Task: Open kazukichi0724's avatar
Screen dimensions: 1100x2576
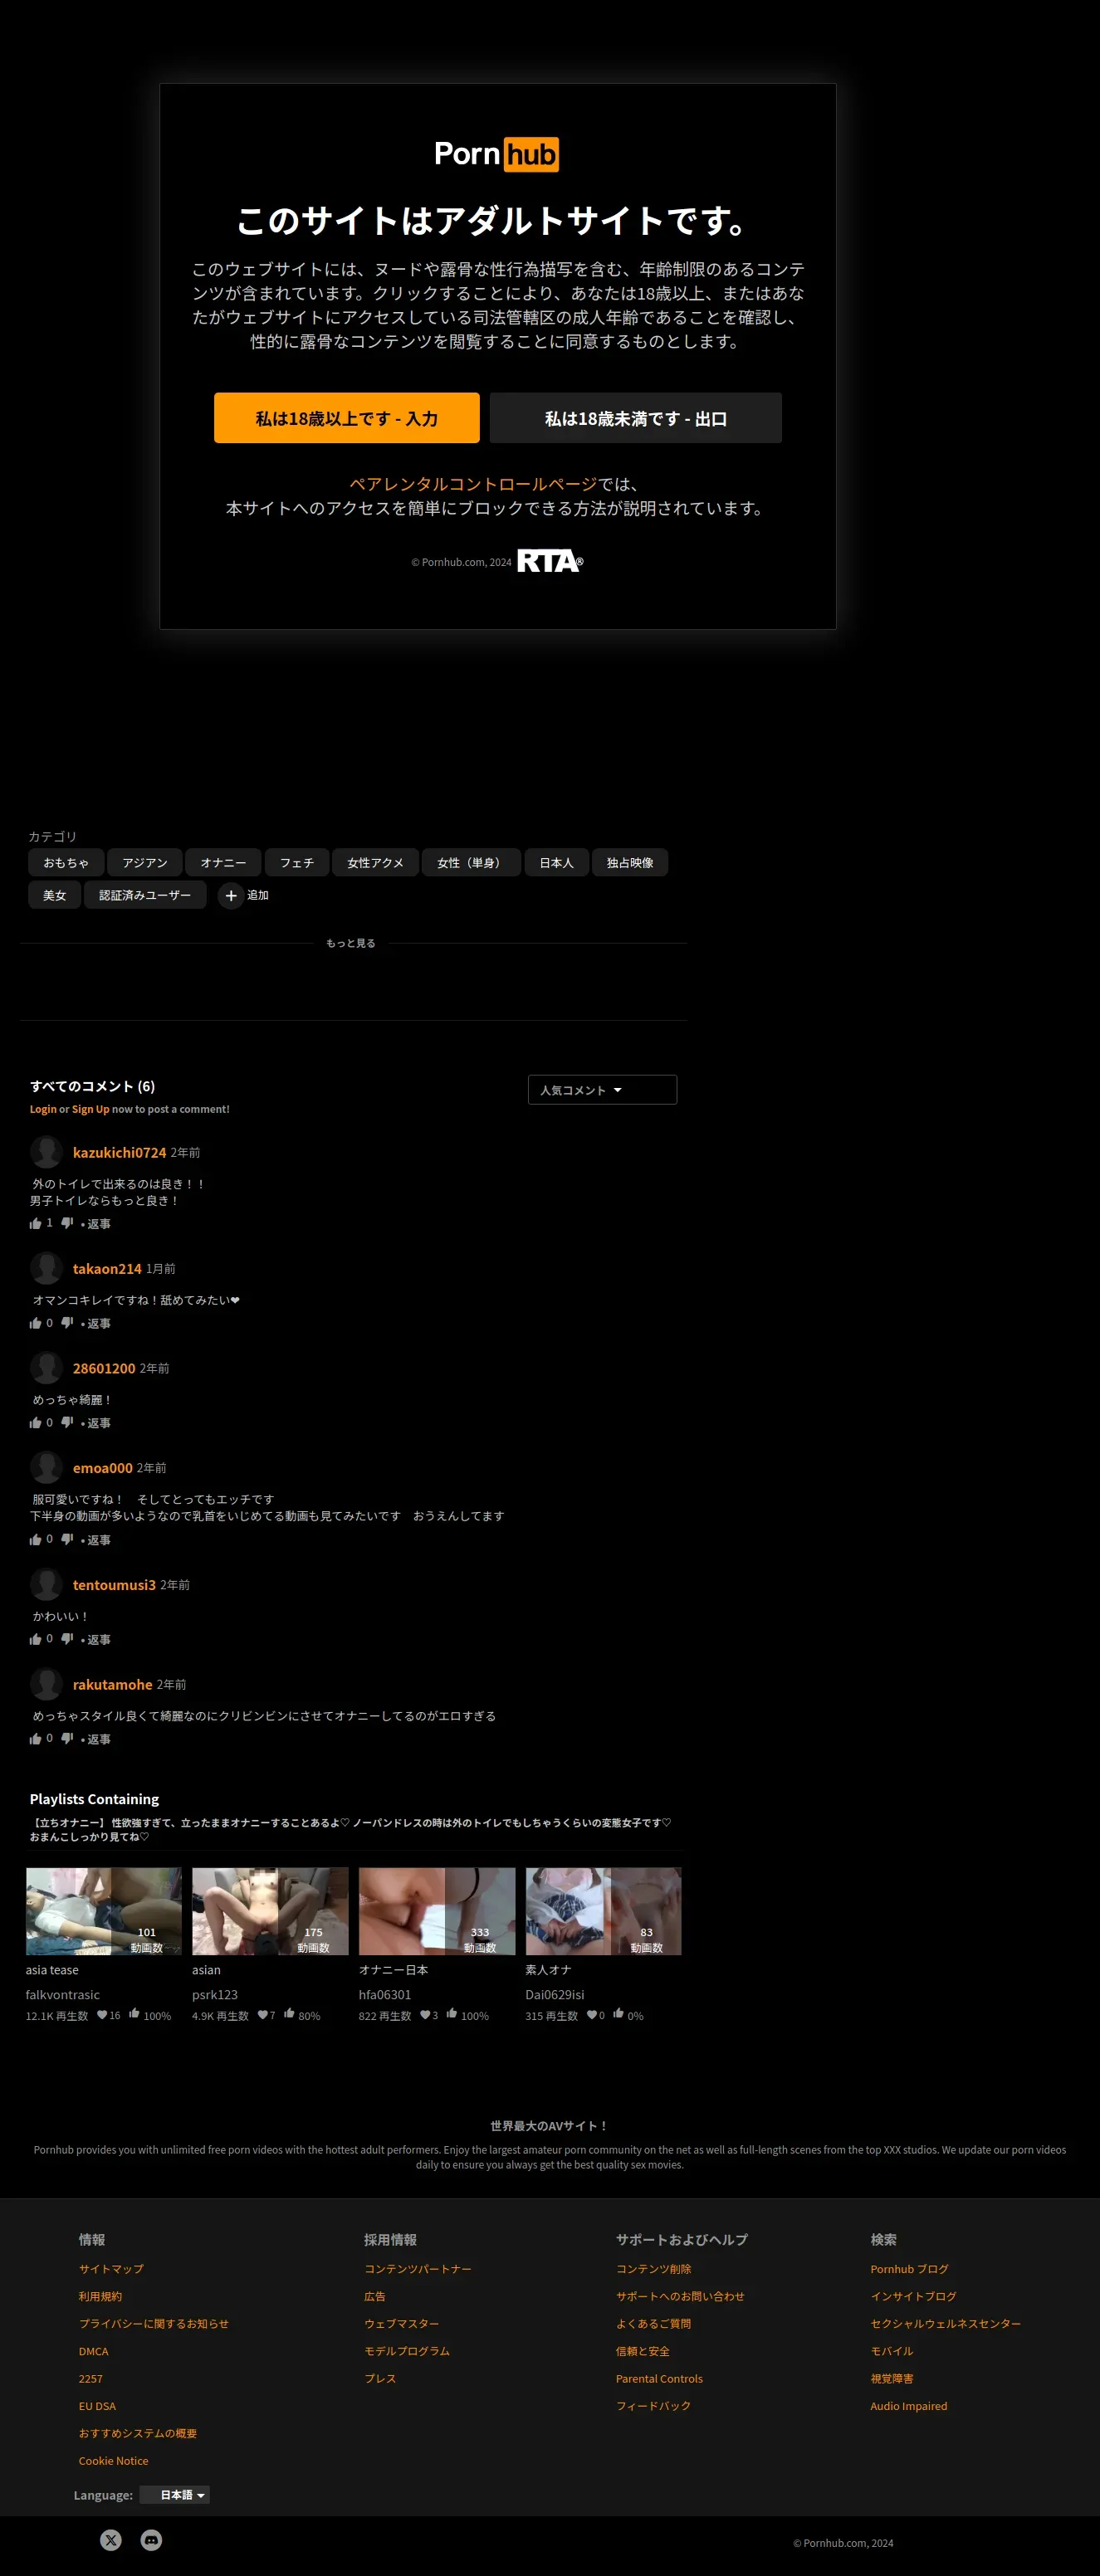Action: 46,1152
